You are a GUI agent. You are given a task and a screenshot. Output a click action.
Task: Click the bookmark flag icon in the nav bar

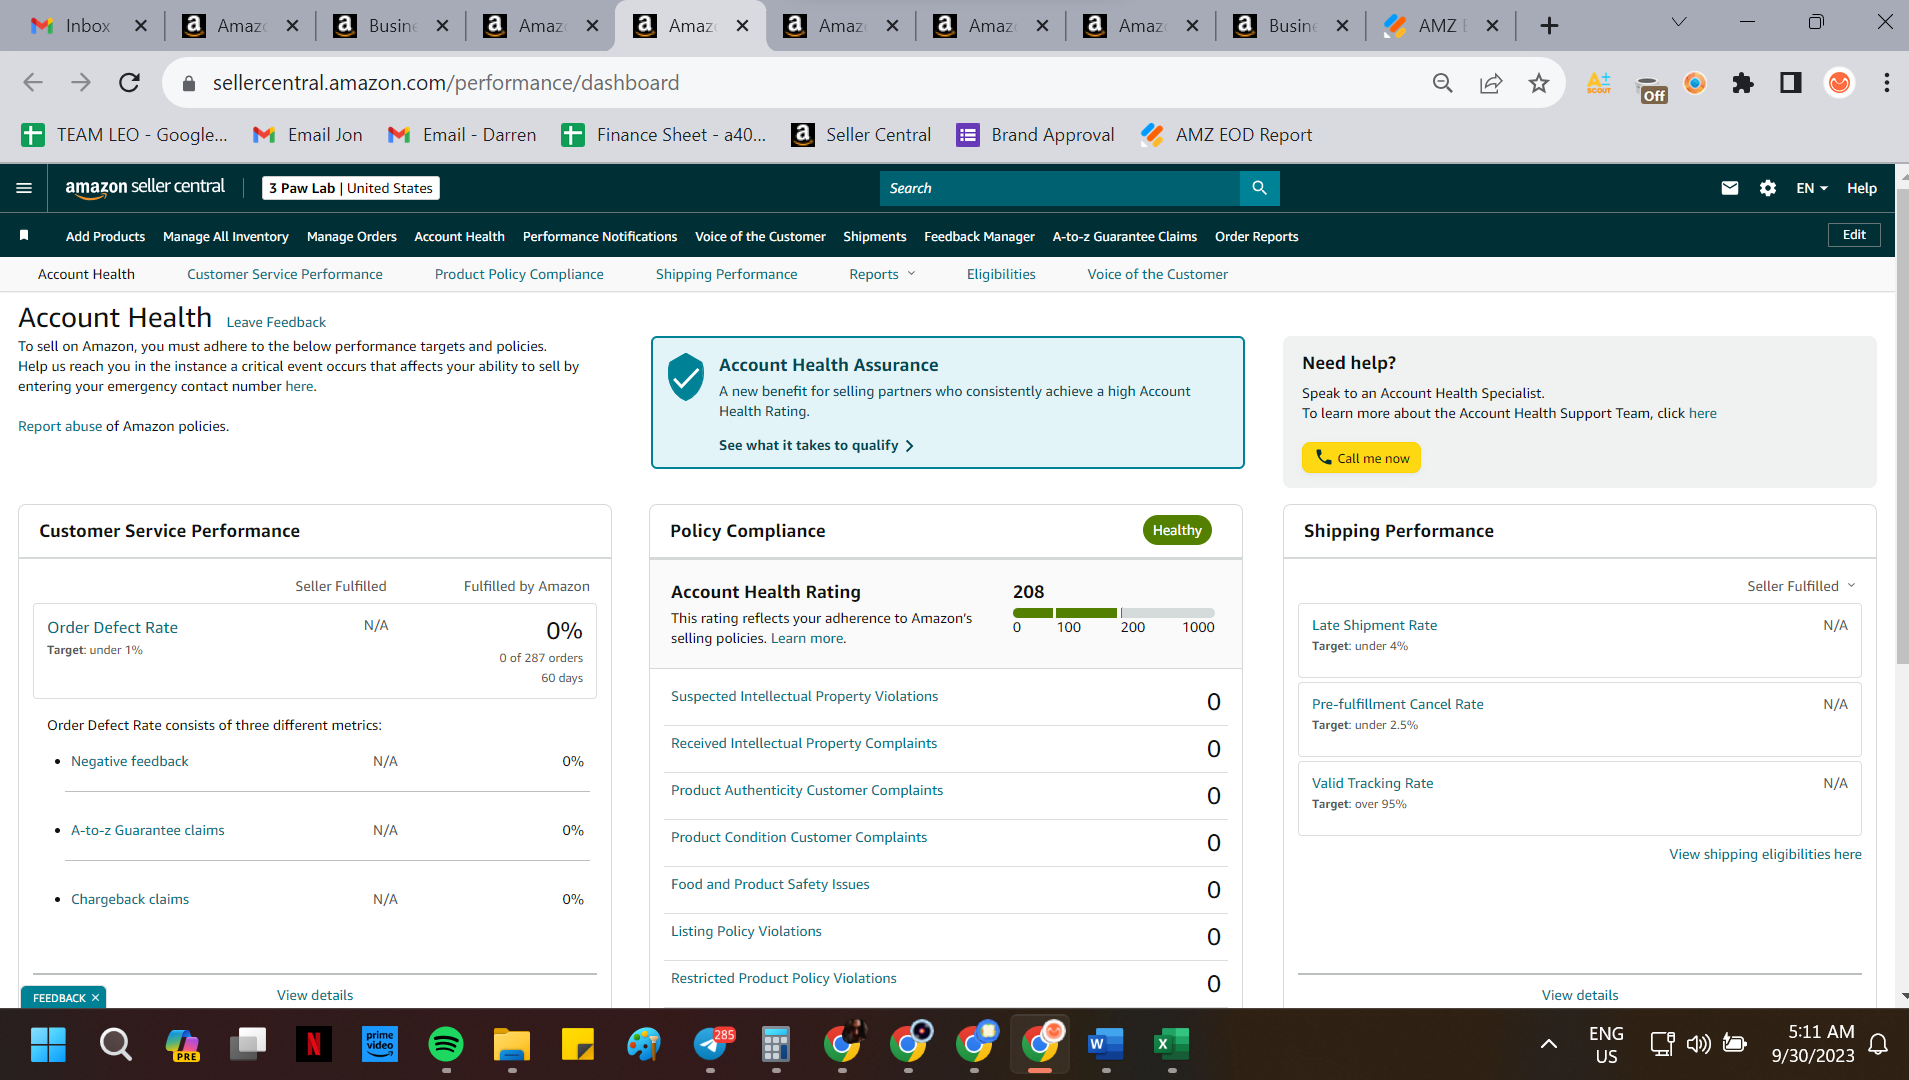24,235
